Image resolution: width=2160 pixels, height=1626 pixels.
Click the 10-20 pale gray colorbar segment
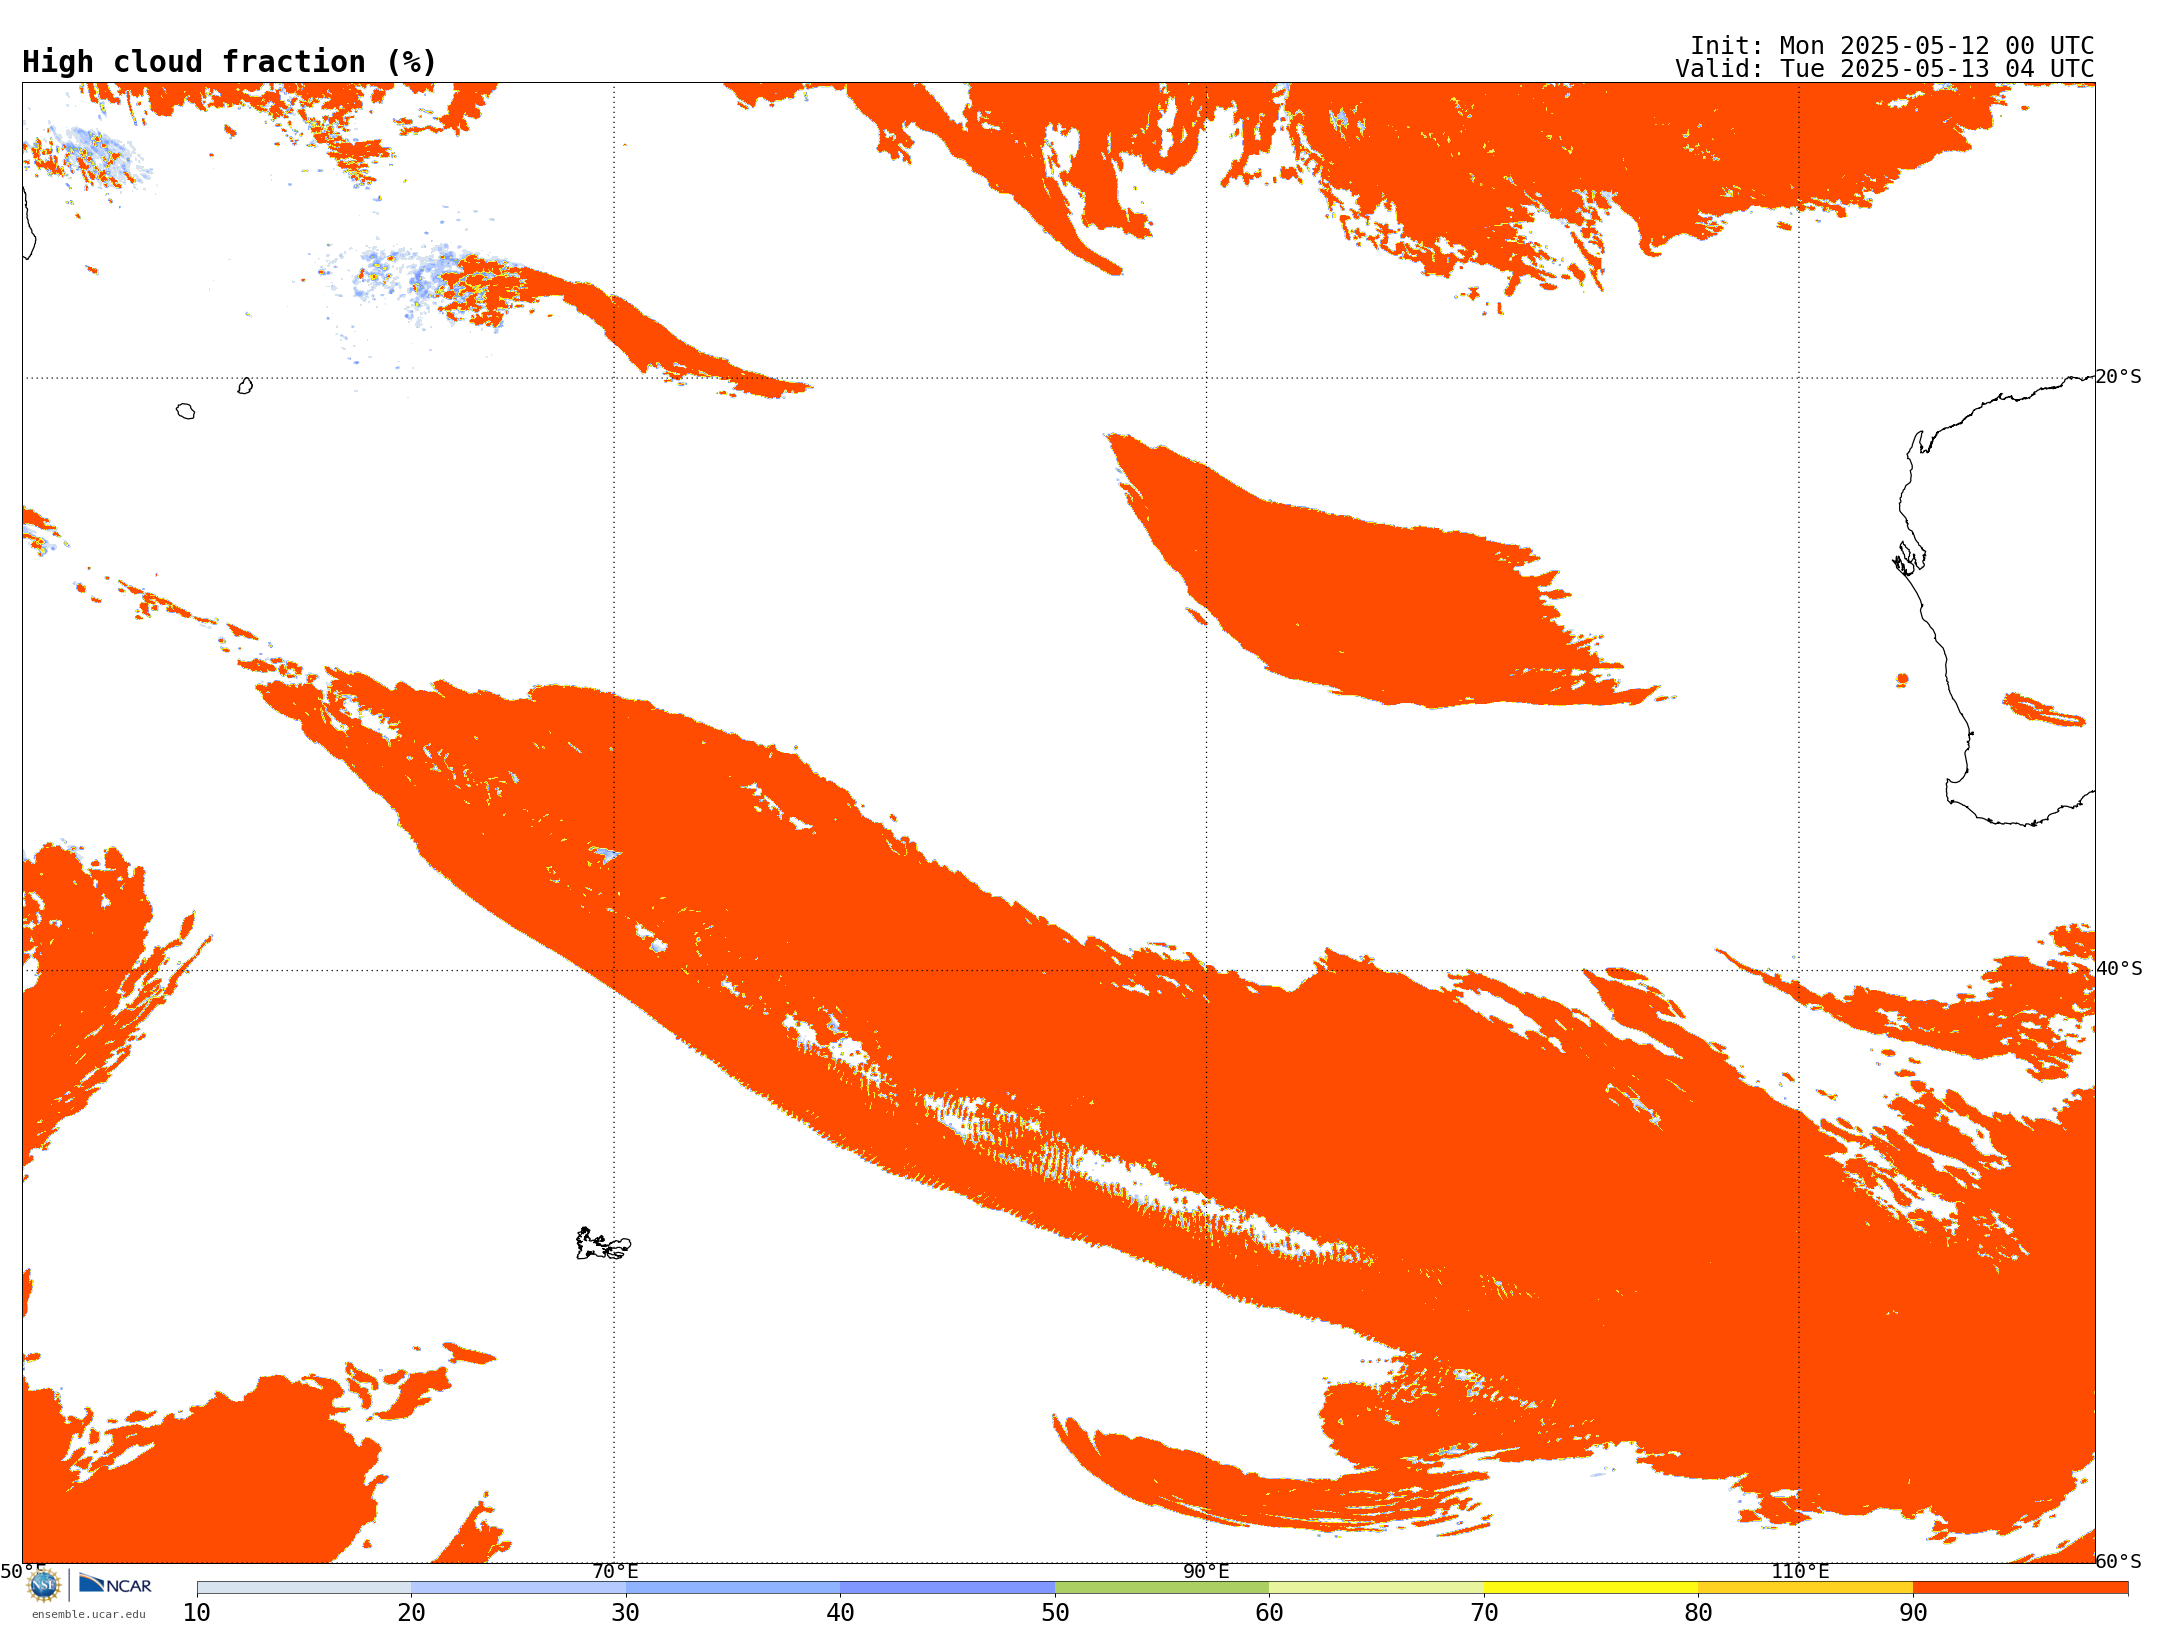(304, 1588)
